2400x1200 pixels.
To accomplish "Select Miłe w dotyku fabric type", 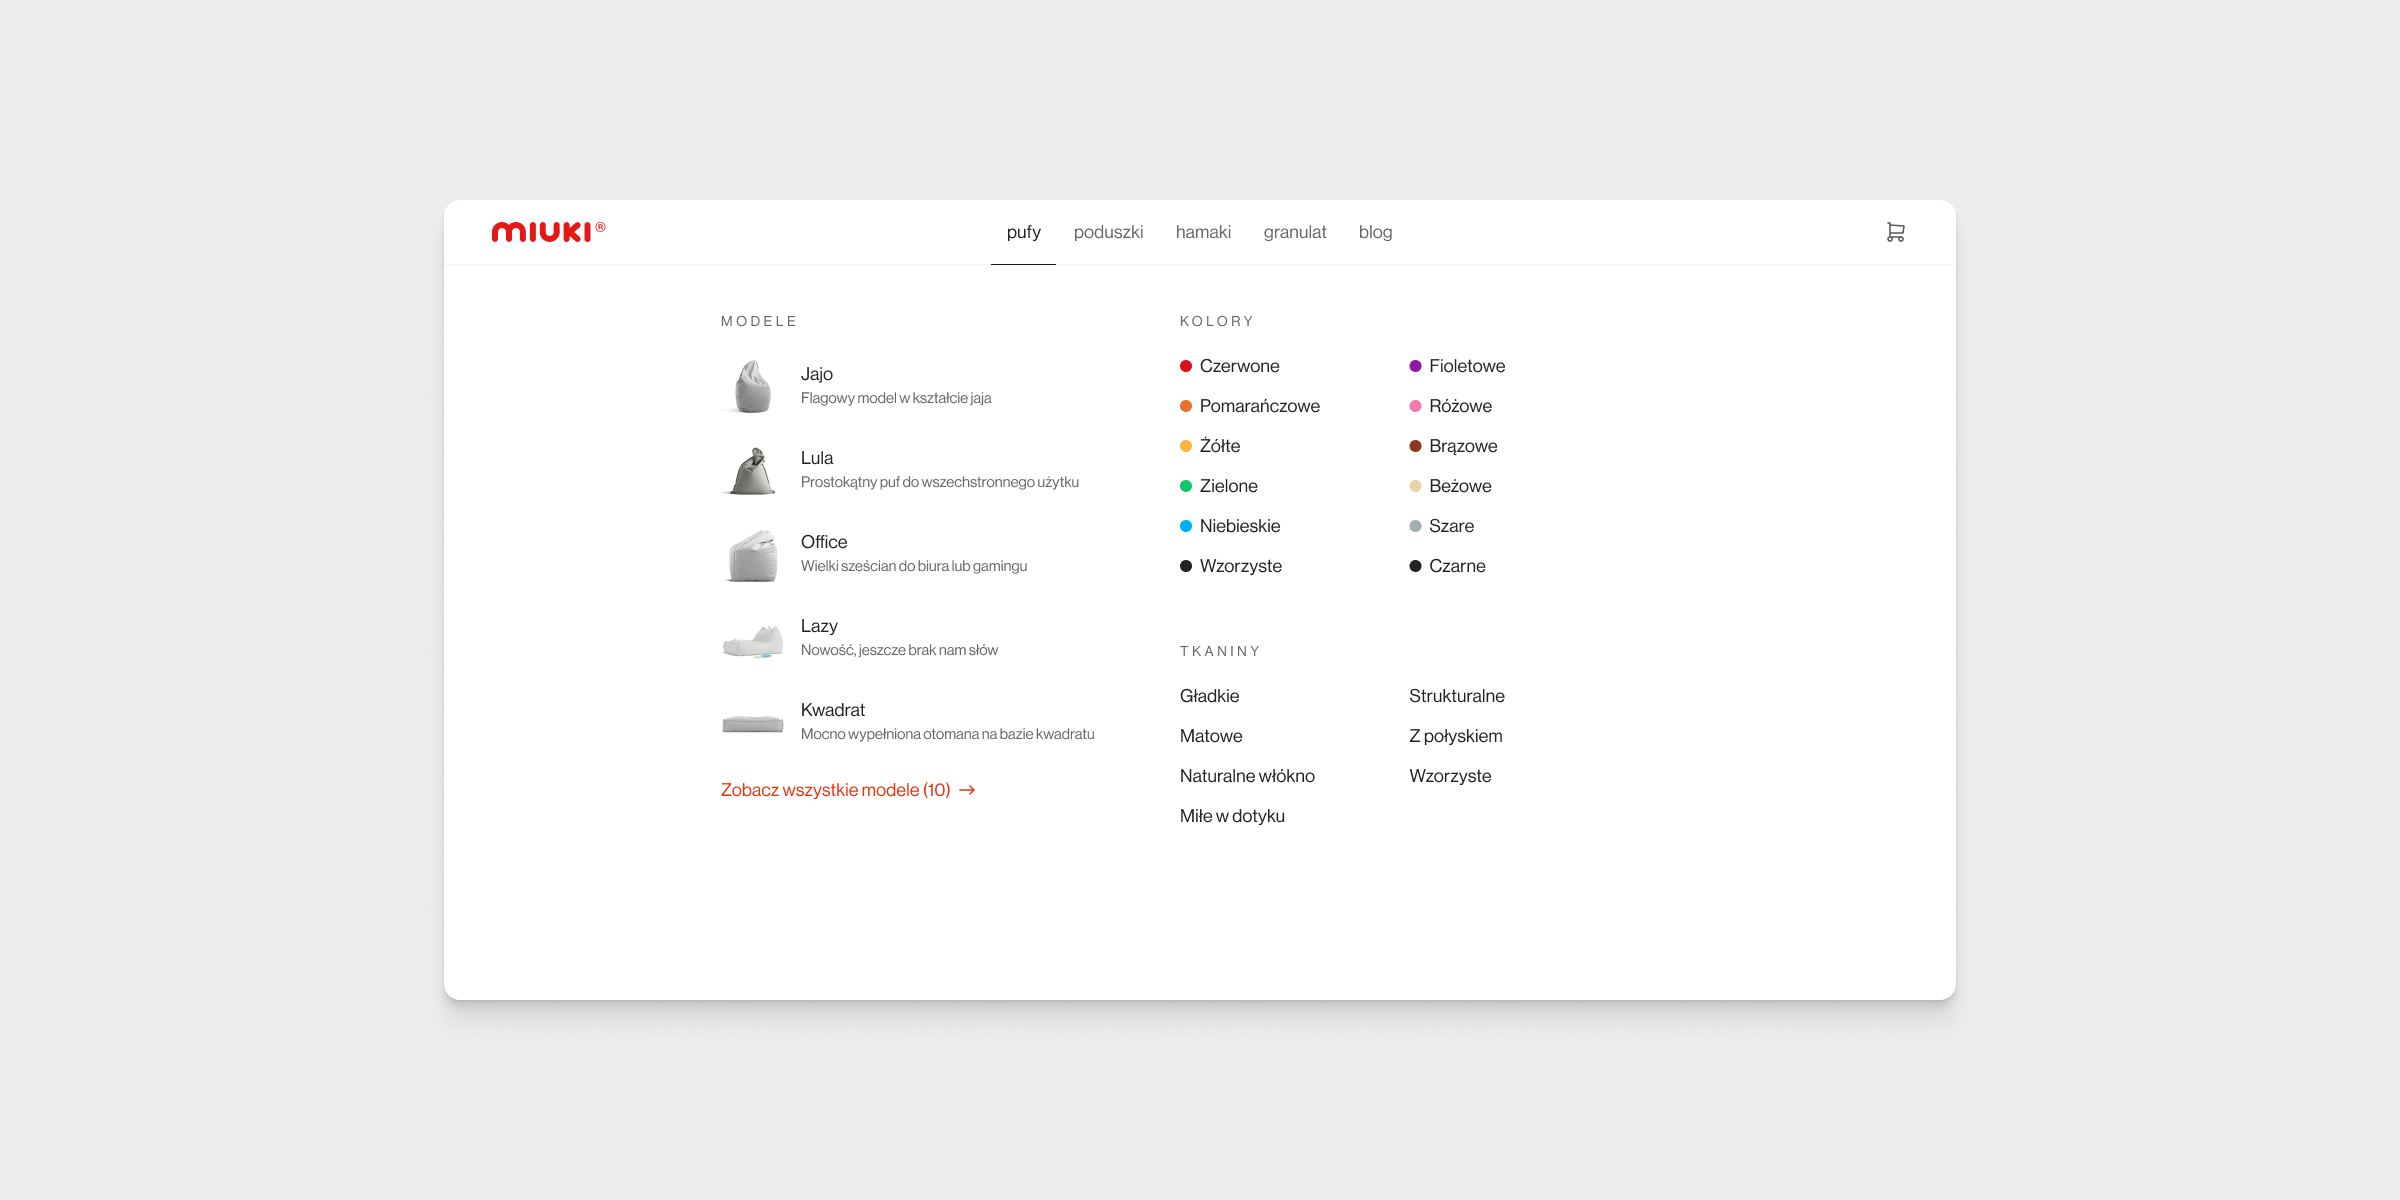I will point(1232,816).
